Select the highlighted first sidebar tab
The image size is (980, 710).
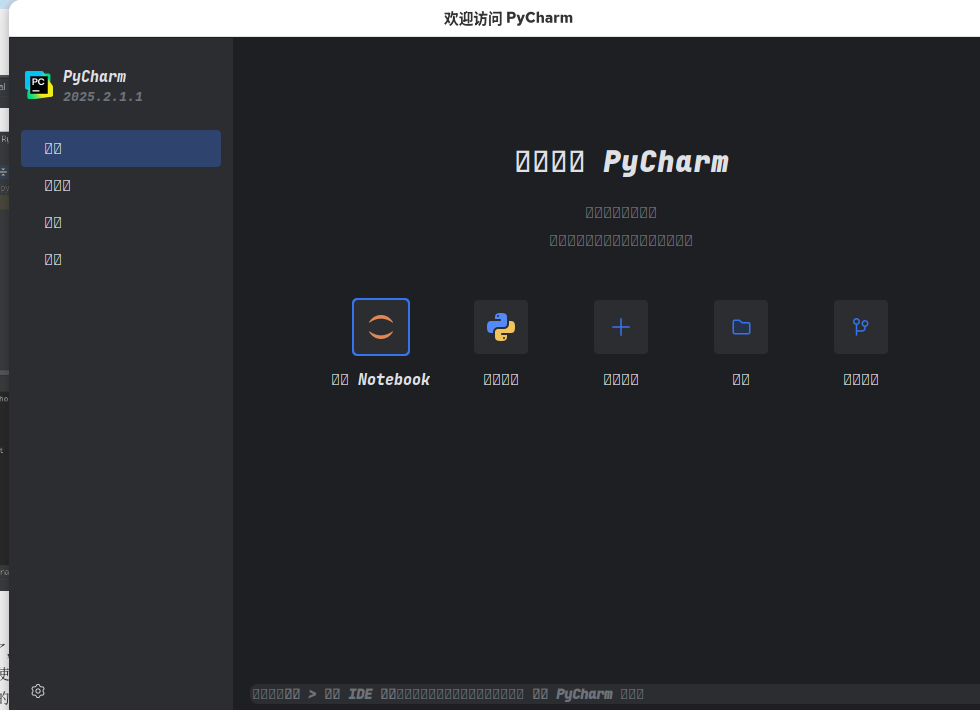pyautogui.click(x=121, y=148)
